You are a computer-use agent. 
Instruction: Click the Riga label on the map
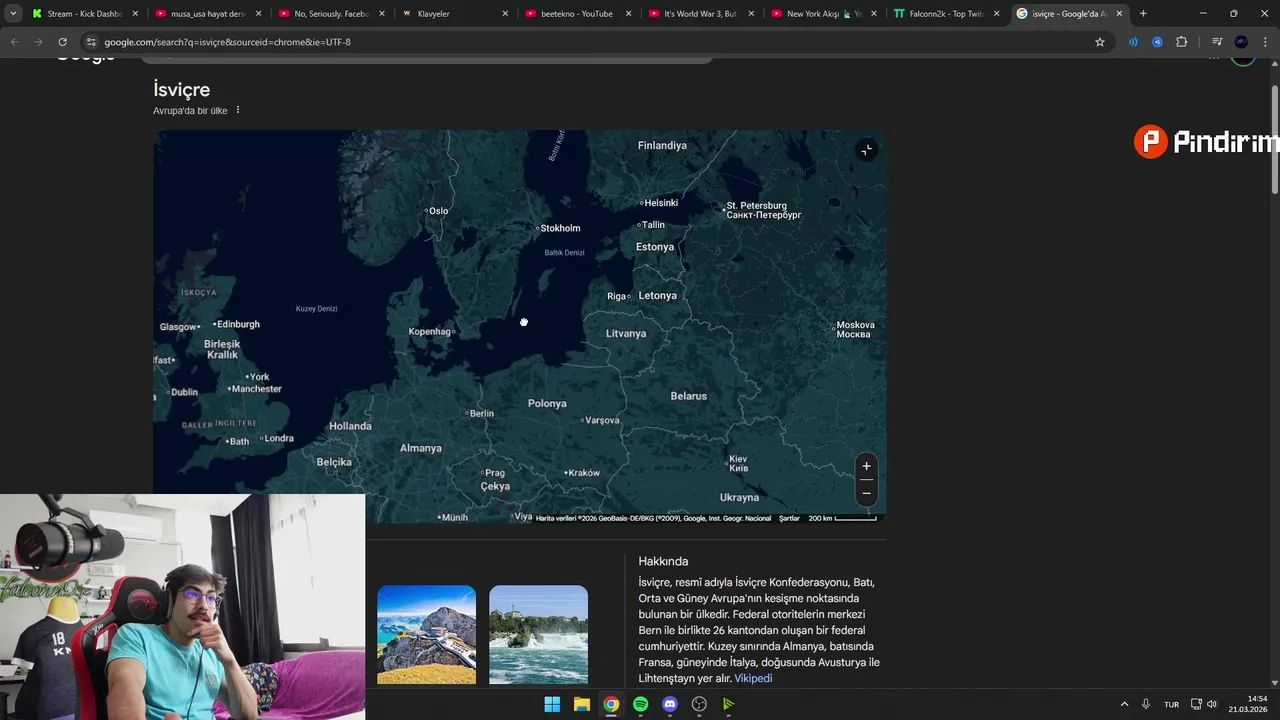pos(618,296)
